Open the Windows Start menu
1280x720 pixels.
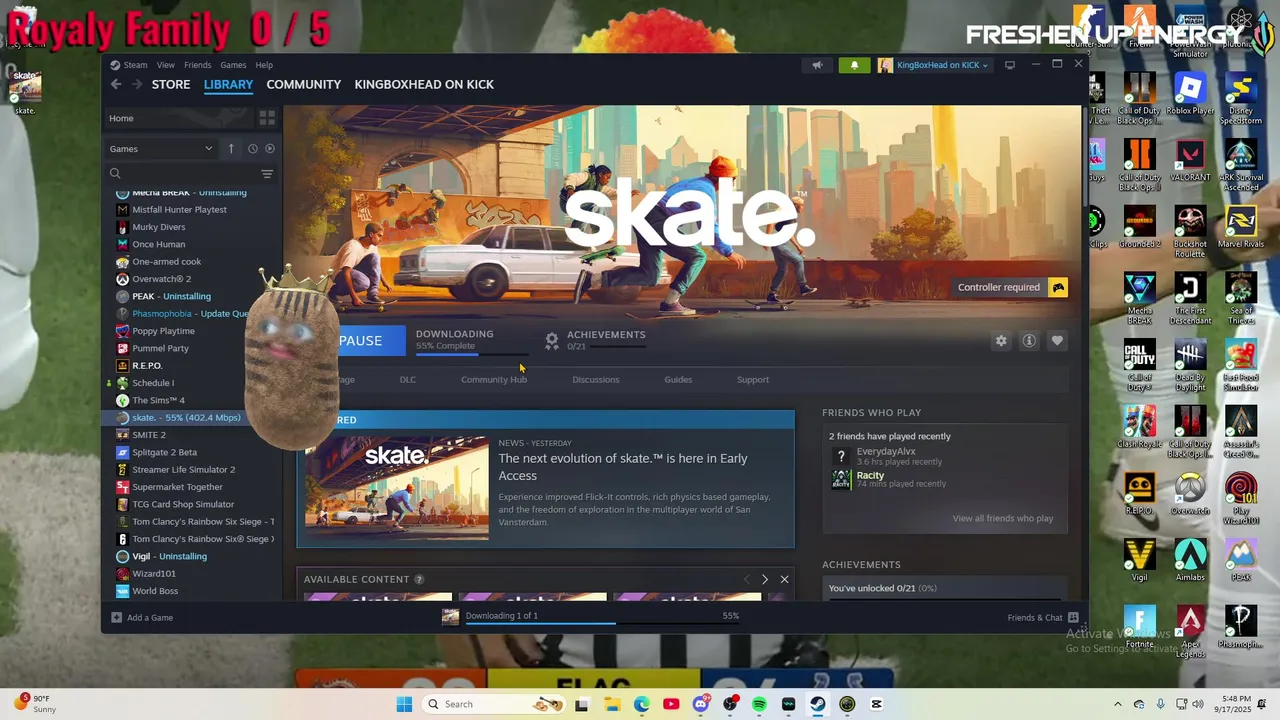coord(404,704)
